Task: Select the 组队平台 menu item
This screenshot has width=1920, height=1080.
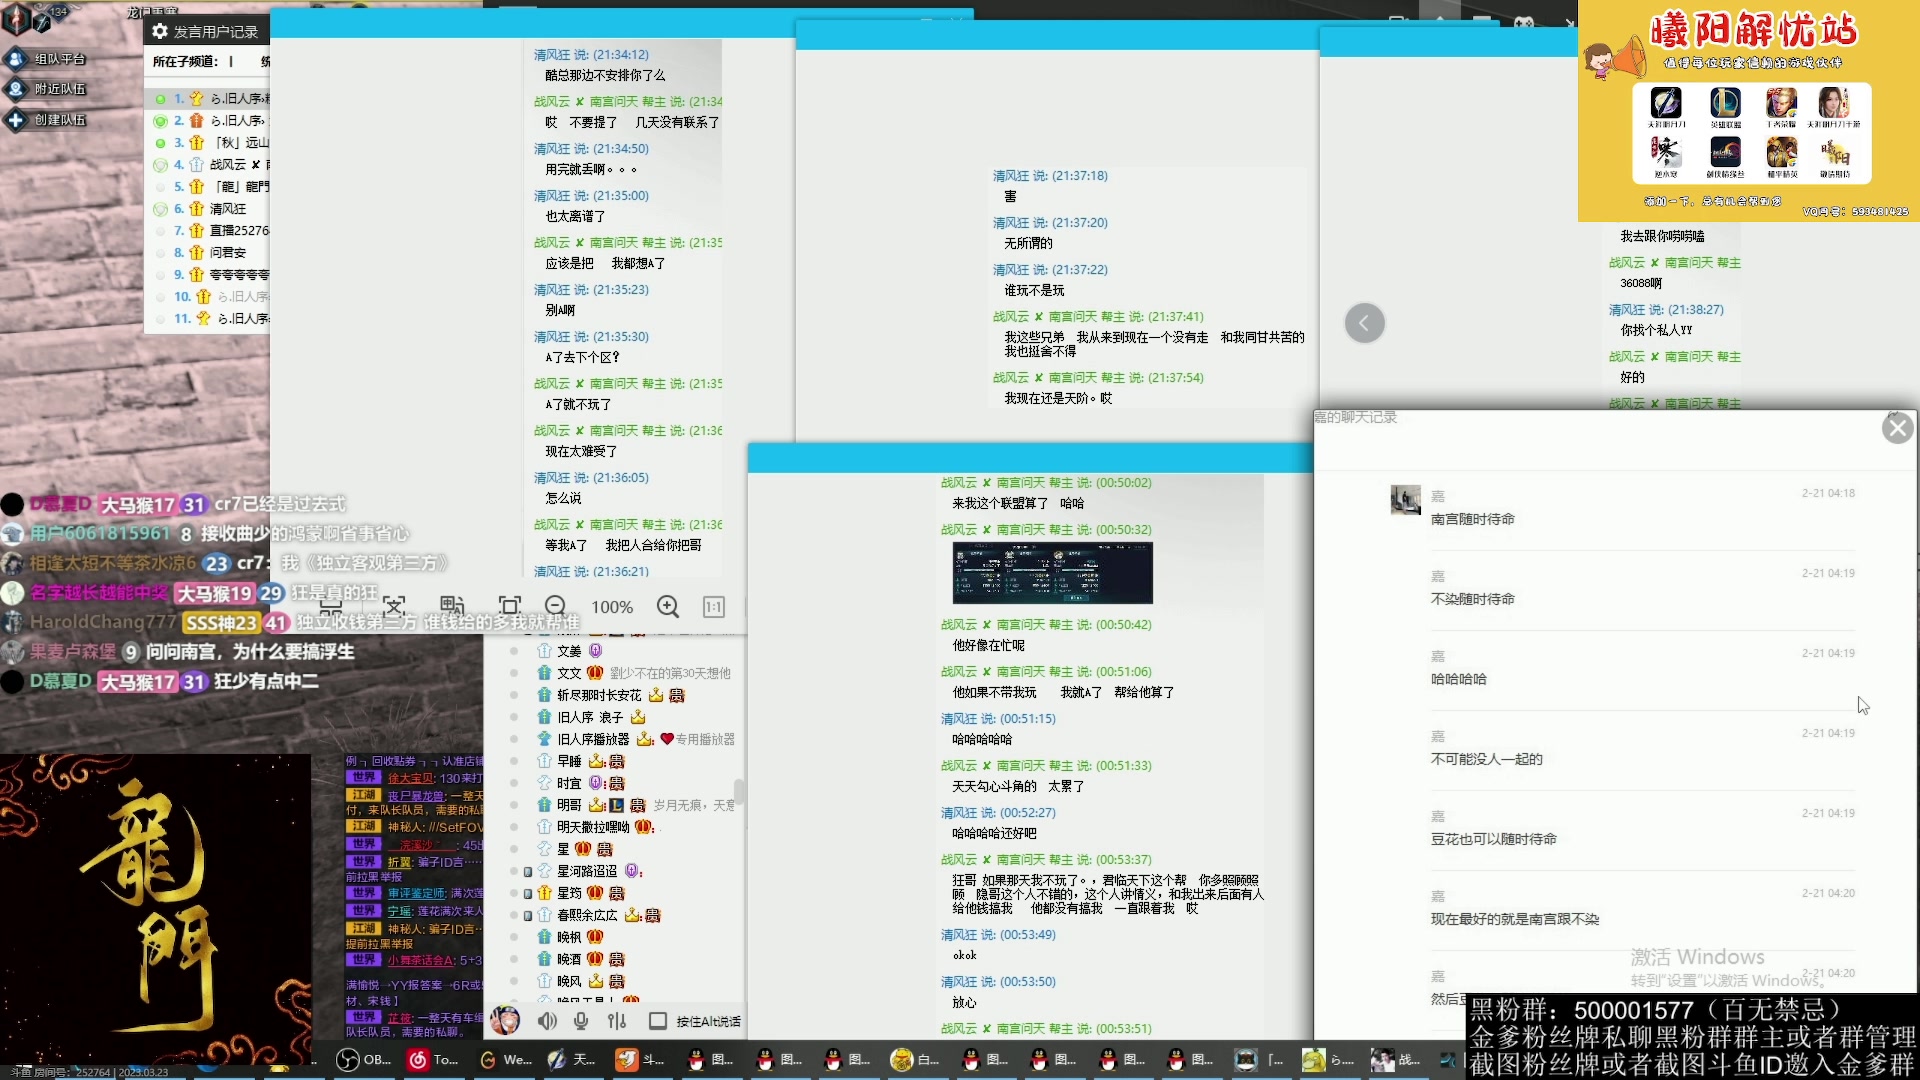Action: coord(59,59)
